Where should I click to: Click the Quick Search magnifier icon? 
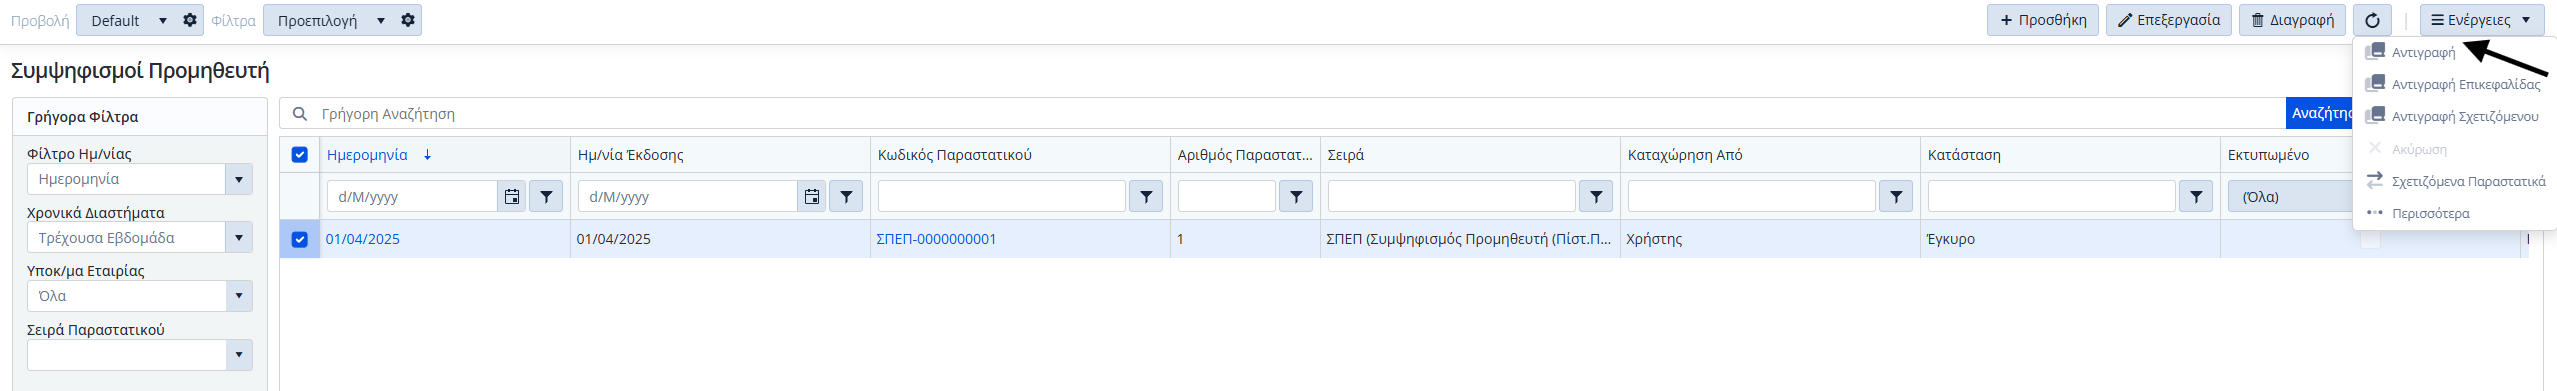(300, 114)
